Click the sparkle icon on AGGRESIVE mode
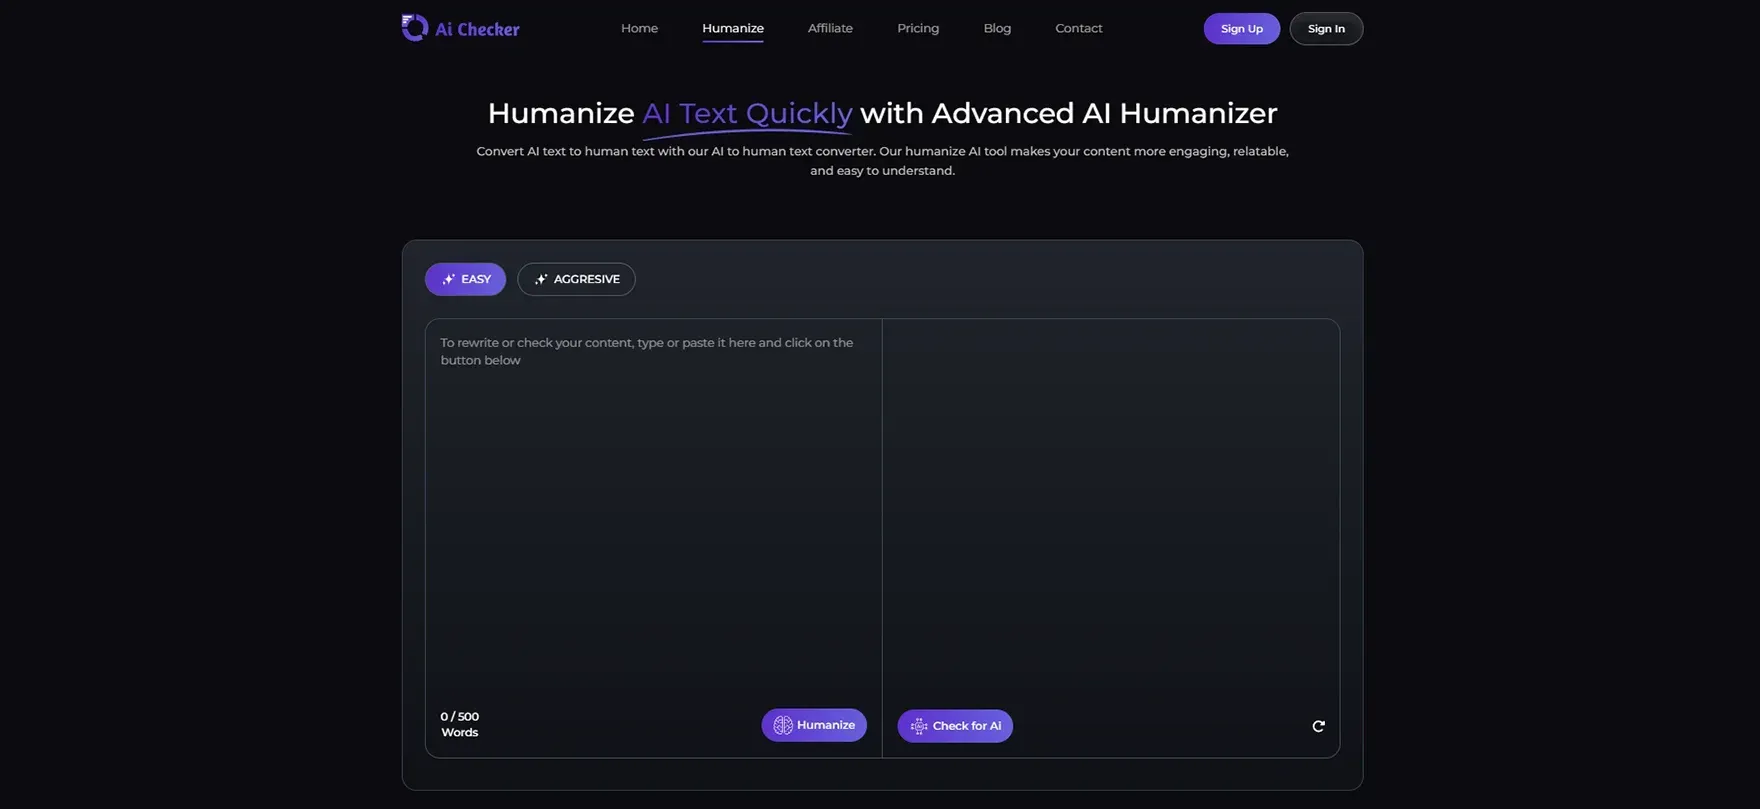The width and height of the screenshot is (1760, 809). pos(541,280)
